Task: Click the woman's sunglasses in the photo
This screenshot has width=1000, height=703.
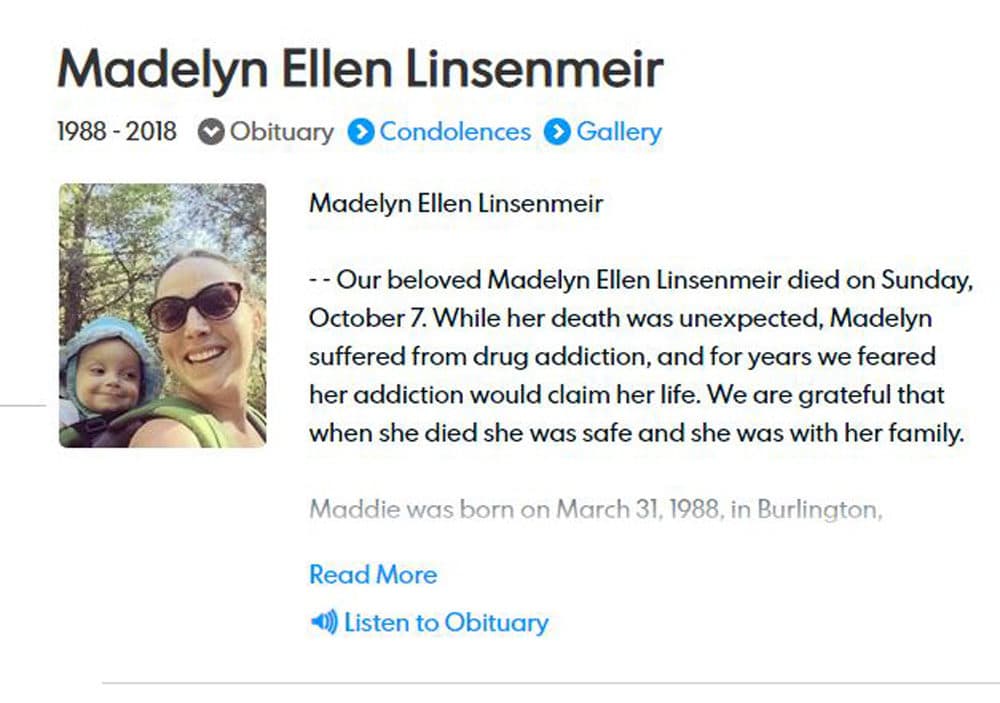Action: coord(195,305)
